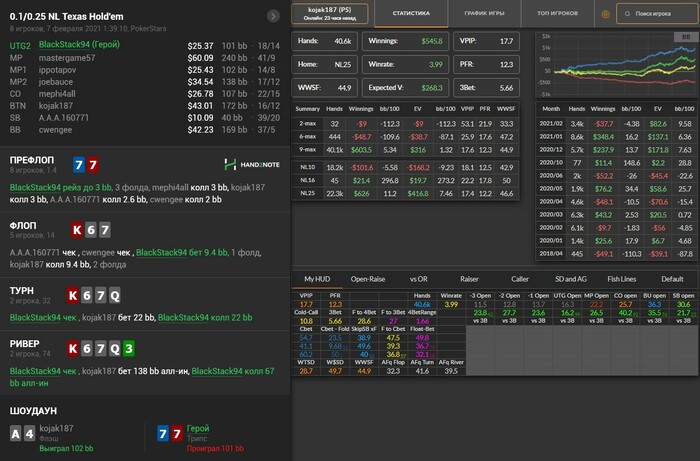Click the next-hand arrow beside the game title

pyautogui.click(x=273, y=17)
